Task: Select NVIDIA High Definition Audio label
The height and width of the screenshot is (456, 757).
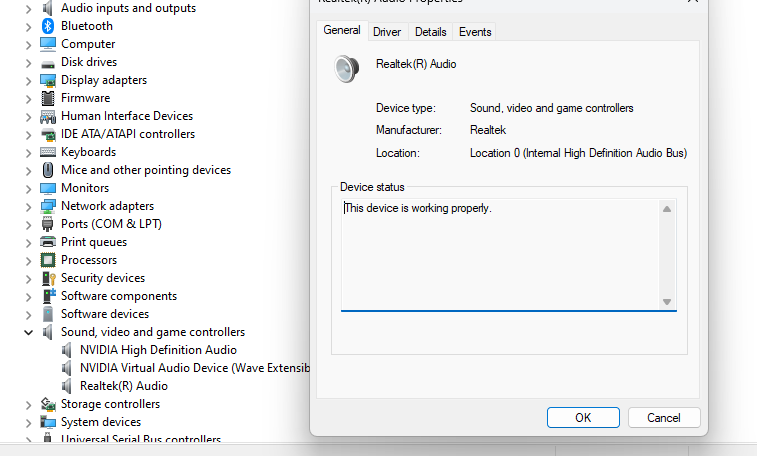Action: tap(158, 350)
